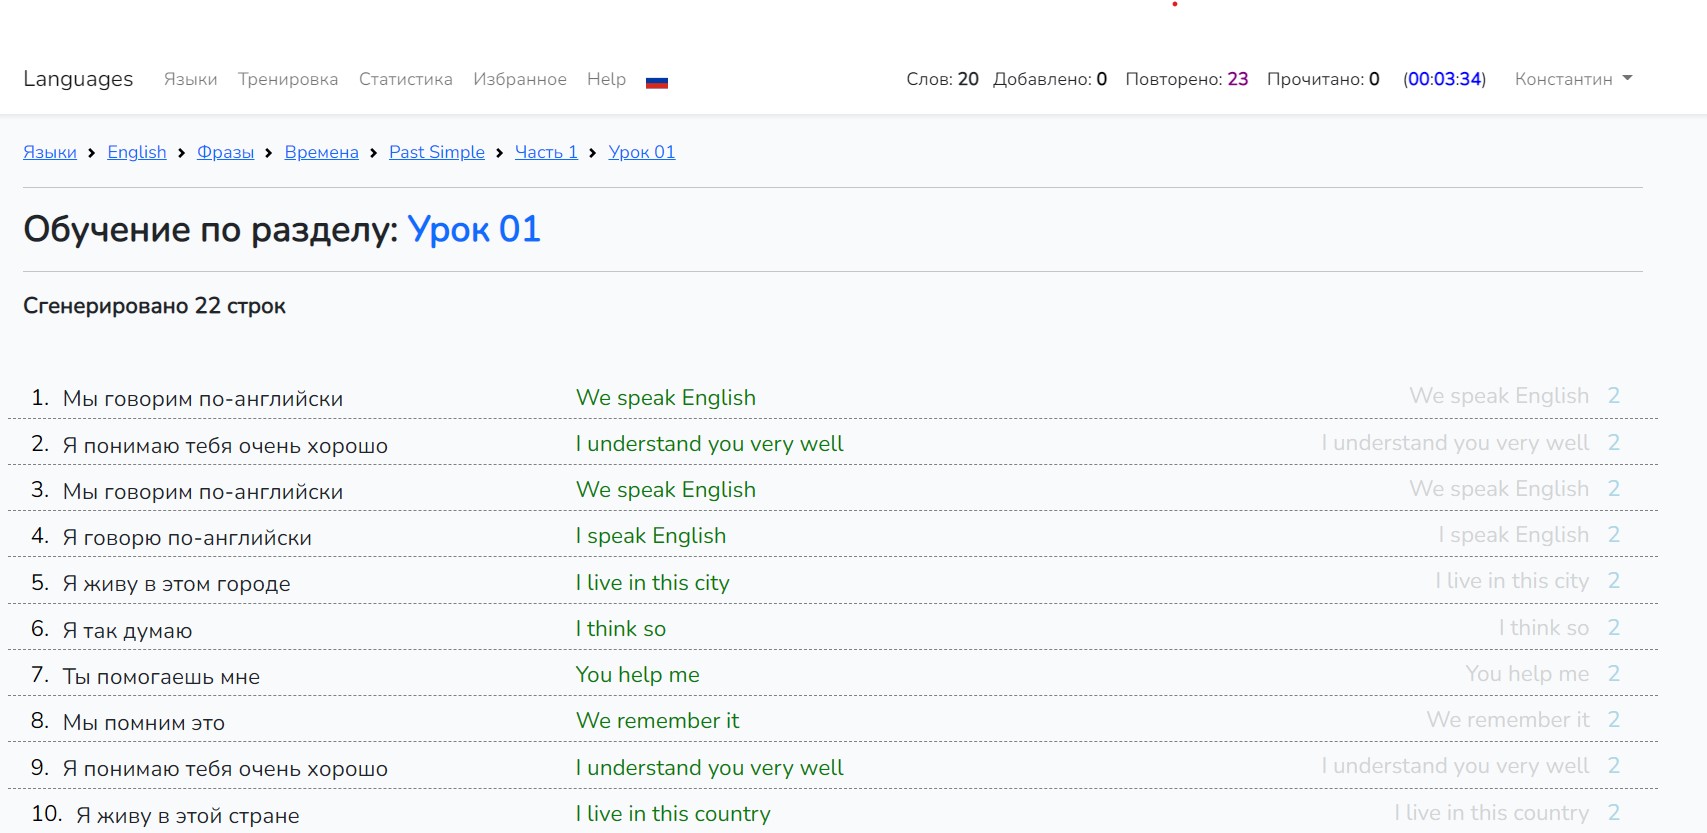Select Избранное in the navbar
The width and height of the screenshot is (1707, 833).
519,79
